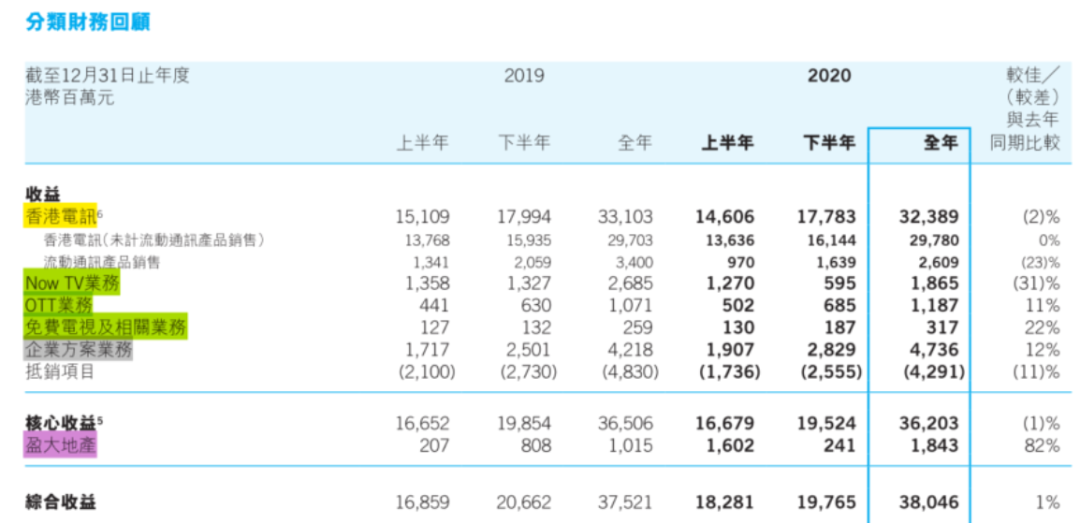Click the 同期比較 header text
This screenshot has height=523, width=1080.
pos(1024,143)
